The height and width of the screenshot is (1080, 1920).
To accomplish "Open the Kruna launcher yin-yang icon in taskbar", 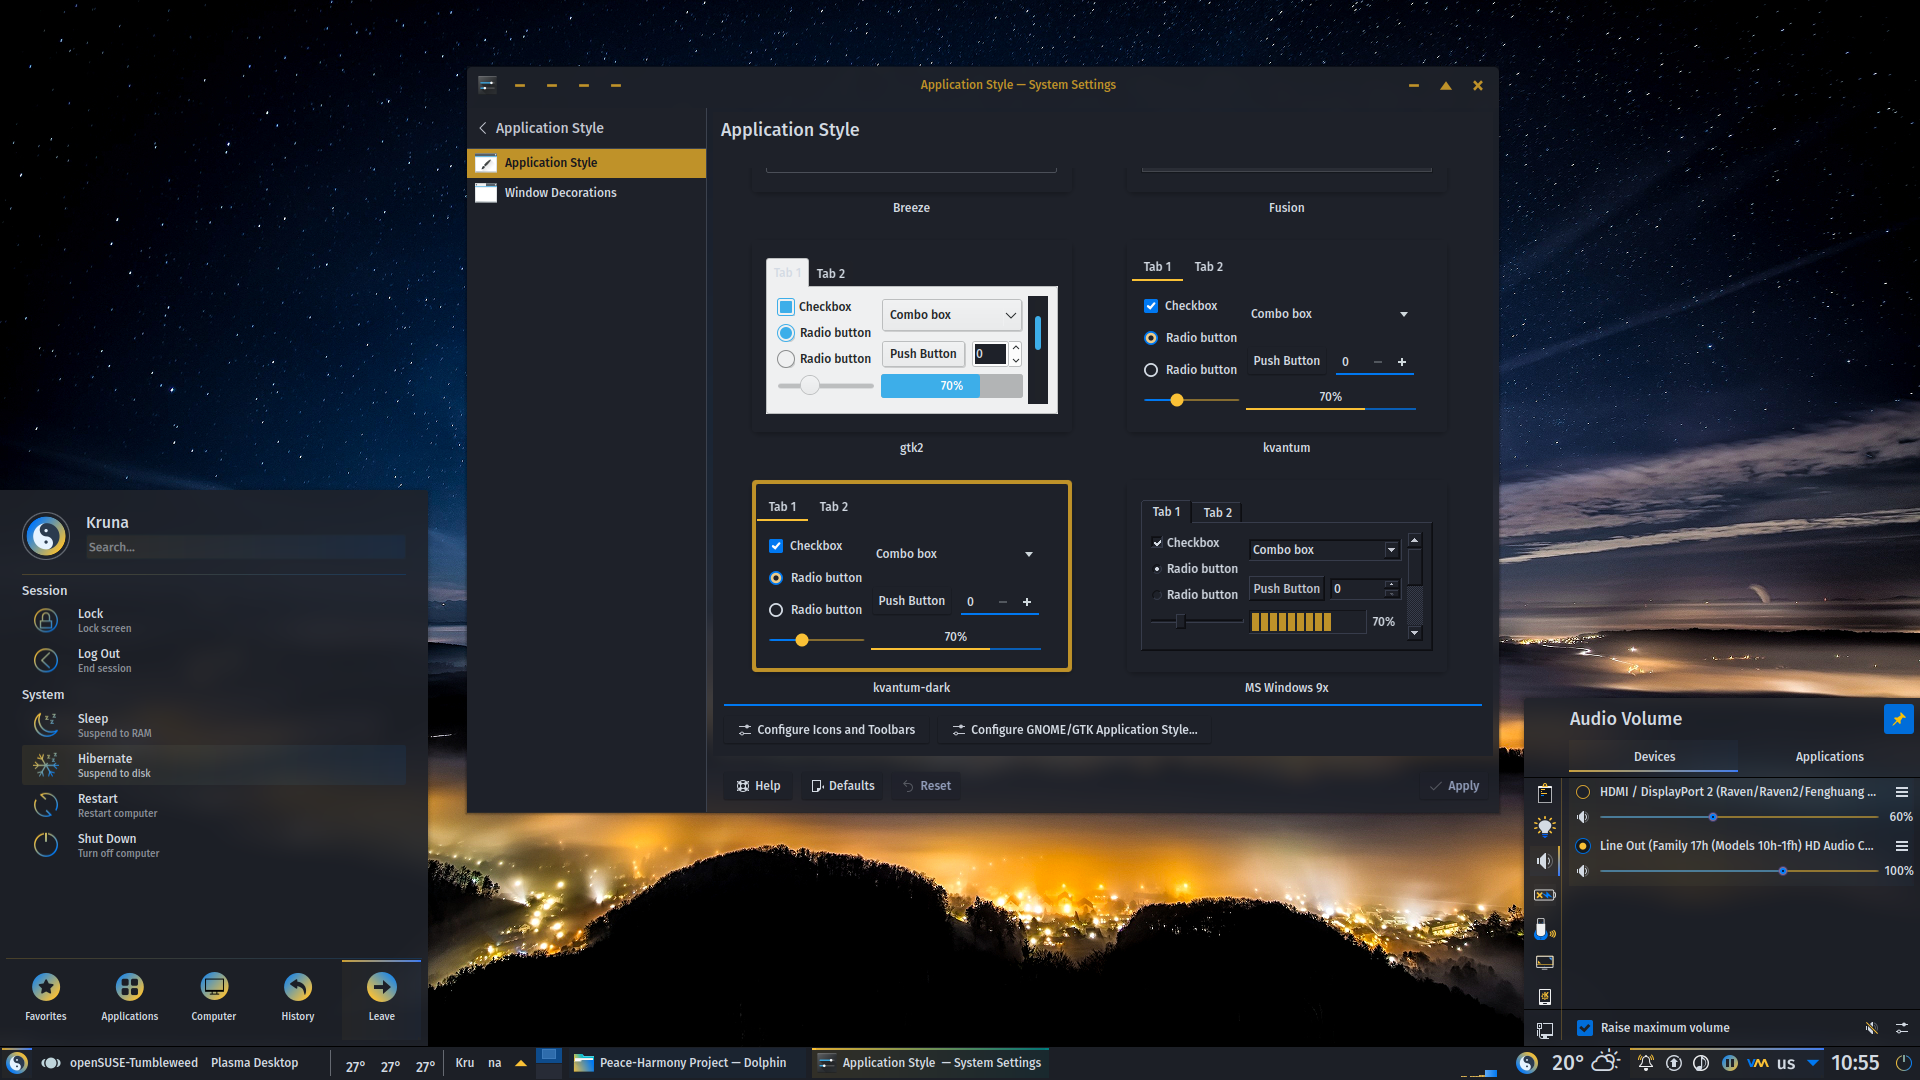I will tap(17, 1063).
